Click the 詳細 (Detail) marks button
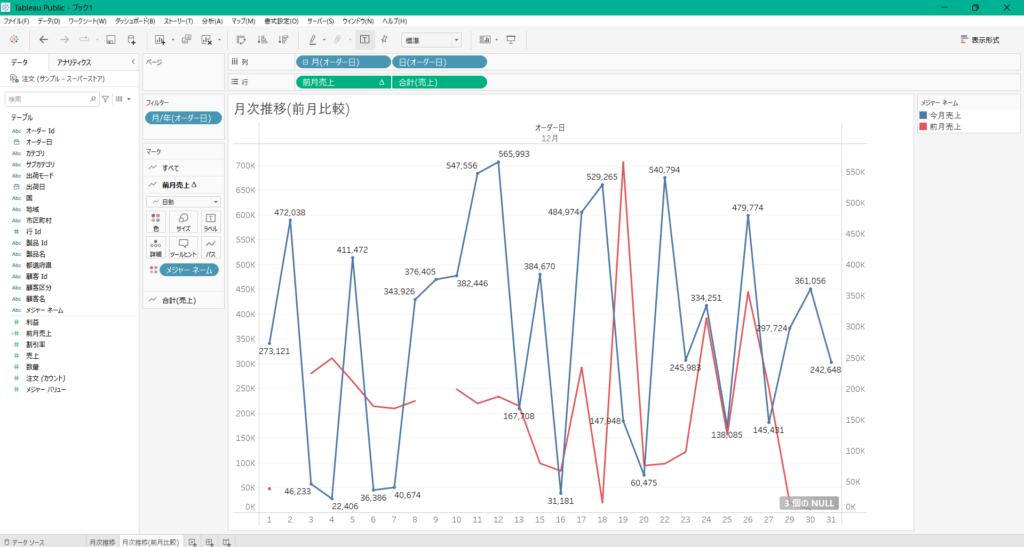The image size is (1024, 547). click(x=155, y=248)
